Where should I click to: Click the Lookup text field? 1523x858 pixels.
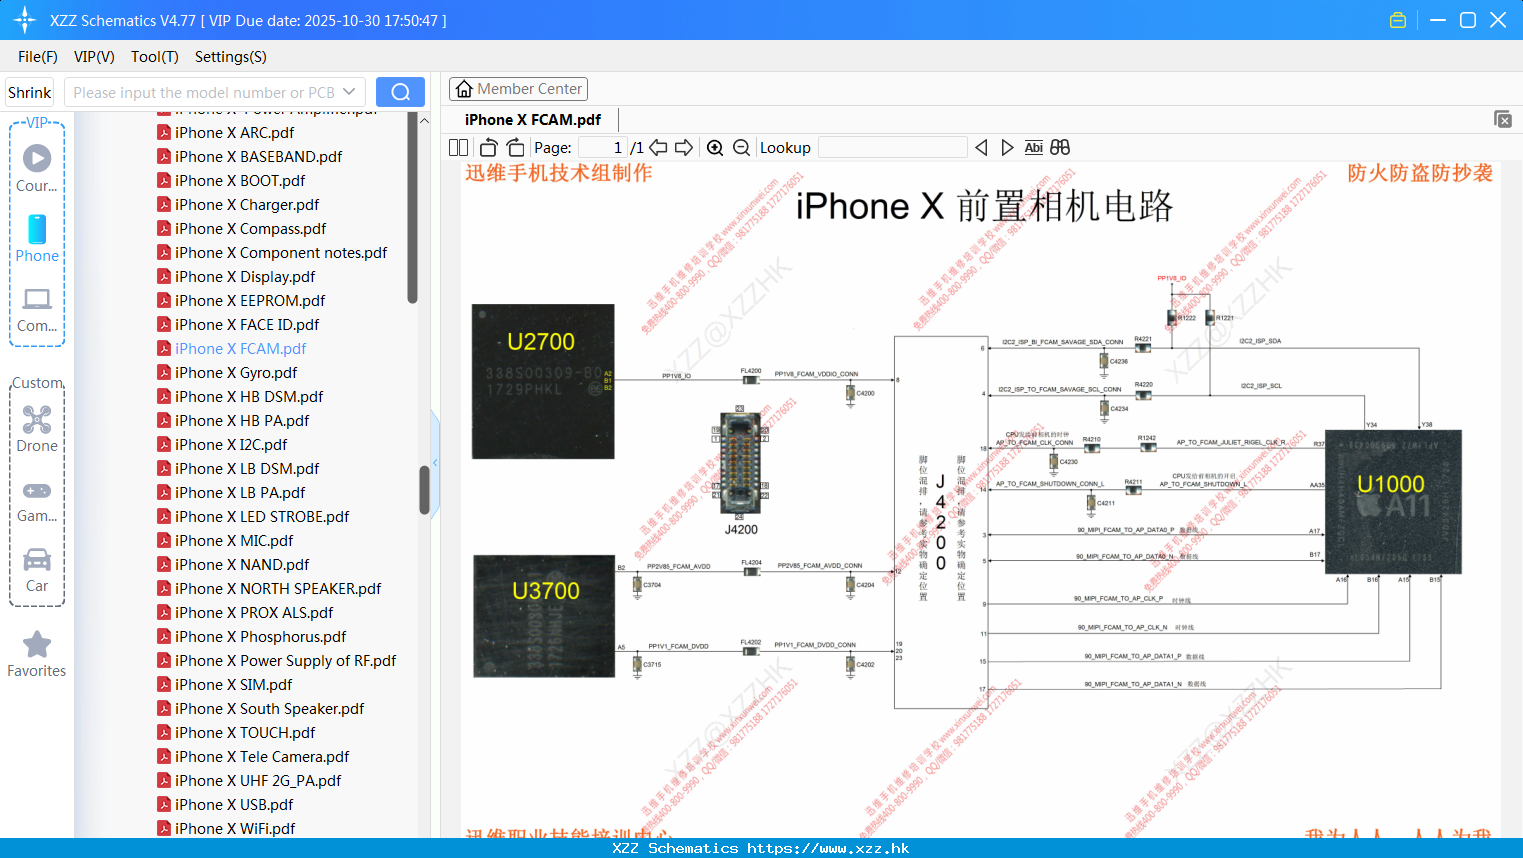point(893,147)
